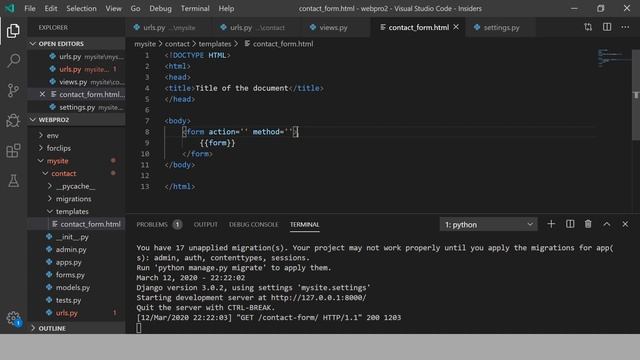Expand the OUTLINE section

76,328
